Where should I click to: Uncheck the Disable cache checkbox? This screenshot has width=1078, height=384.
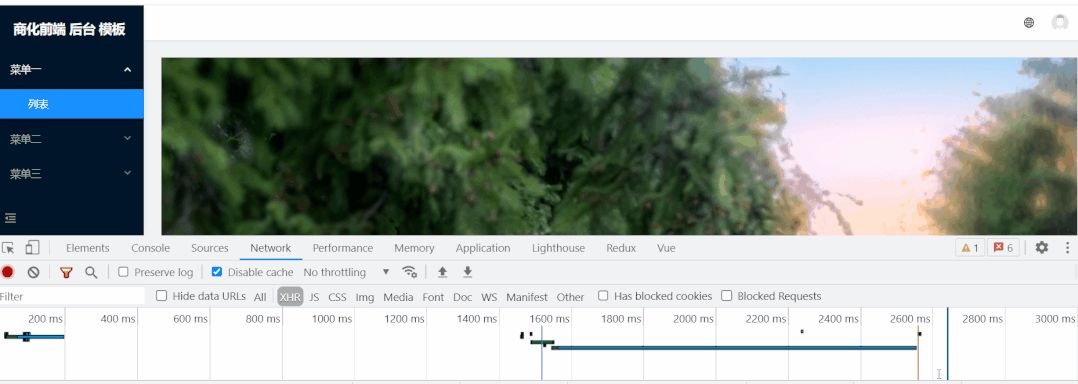217,272
